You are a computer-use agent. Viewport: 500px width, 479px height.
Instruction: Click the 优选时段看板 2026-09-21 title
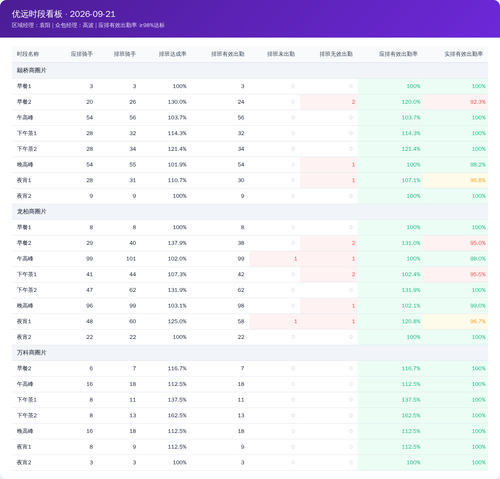coord(64,14)
